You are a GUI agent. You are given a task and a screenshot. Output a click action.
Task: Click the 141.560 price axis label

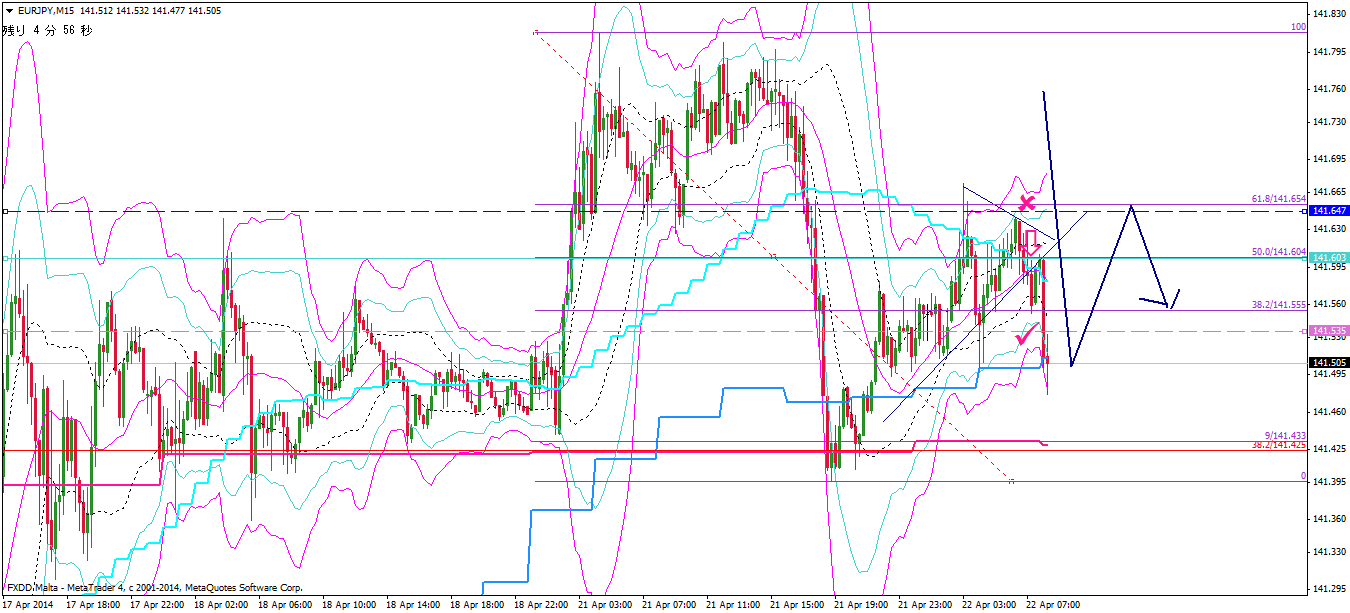tap(1330, 303)
